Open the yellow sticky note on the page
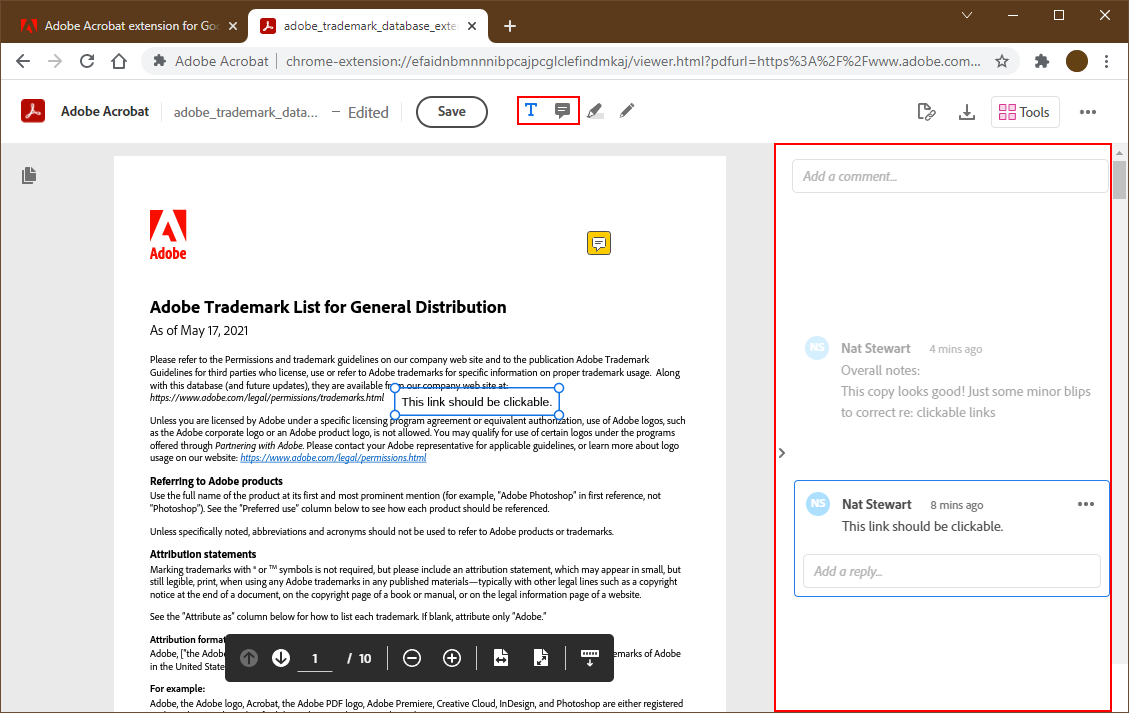Screen dimensions: 1129x713 598,242
